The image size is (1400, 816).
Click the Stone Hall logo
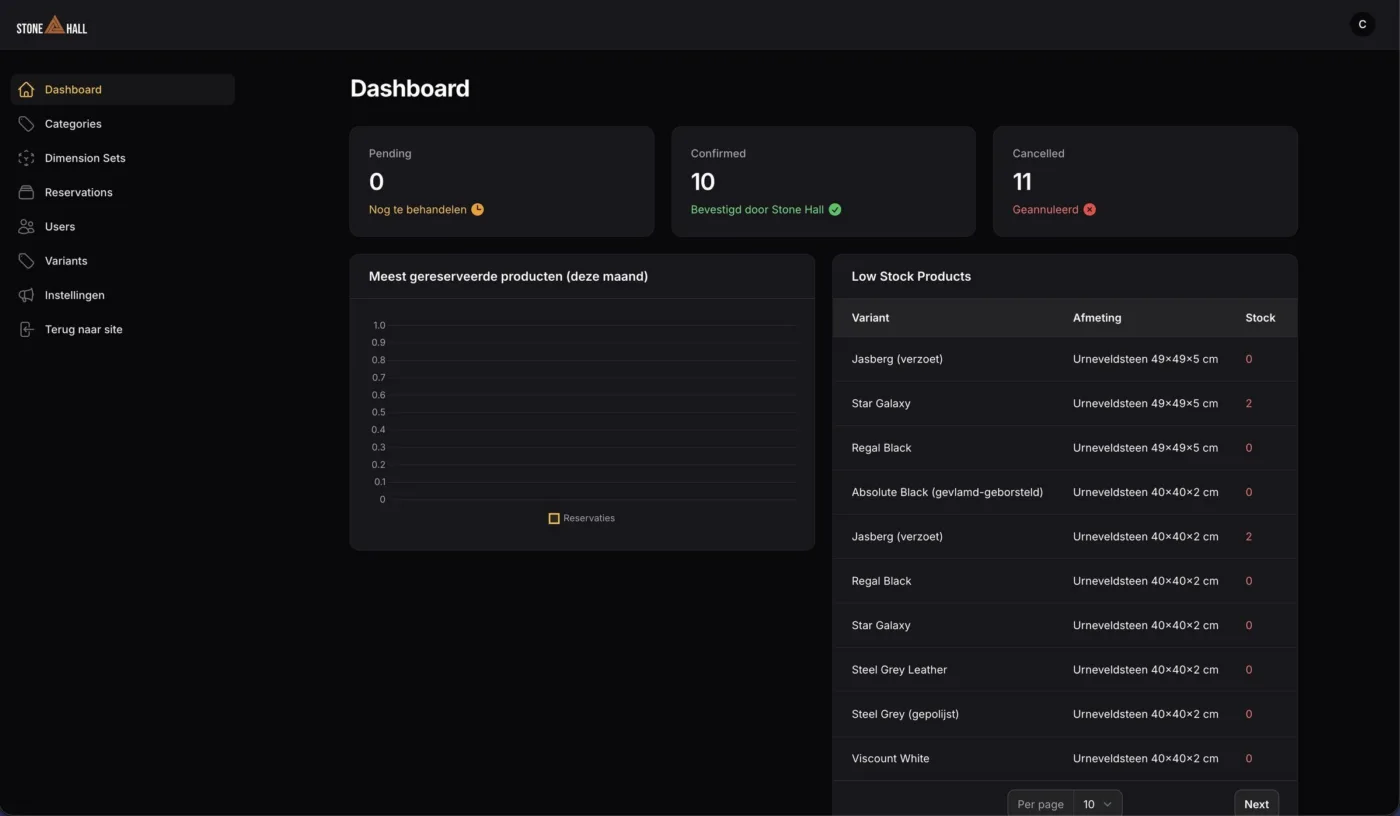(x=52, y=25)
